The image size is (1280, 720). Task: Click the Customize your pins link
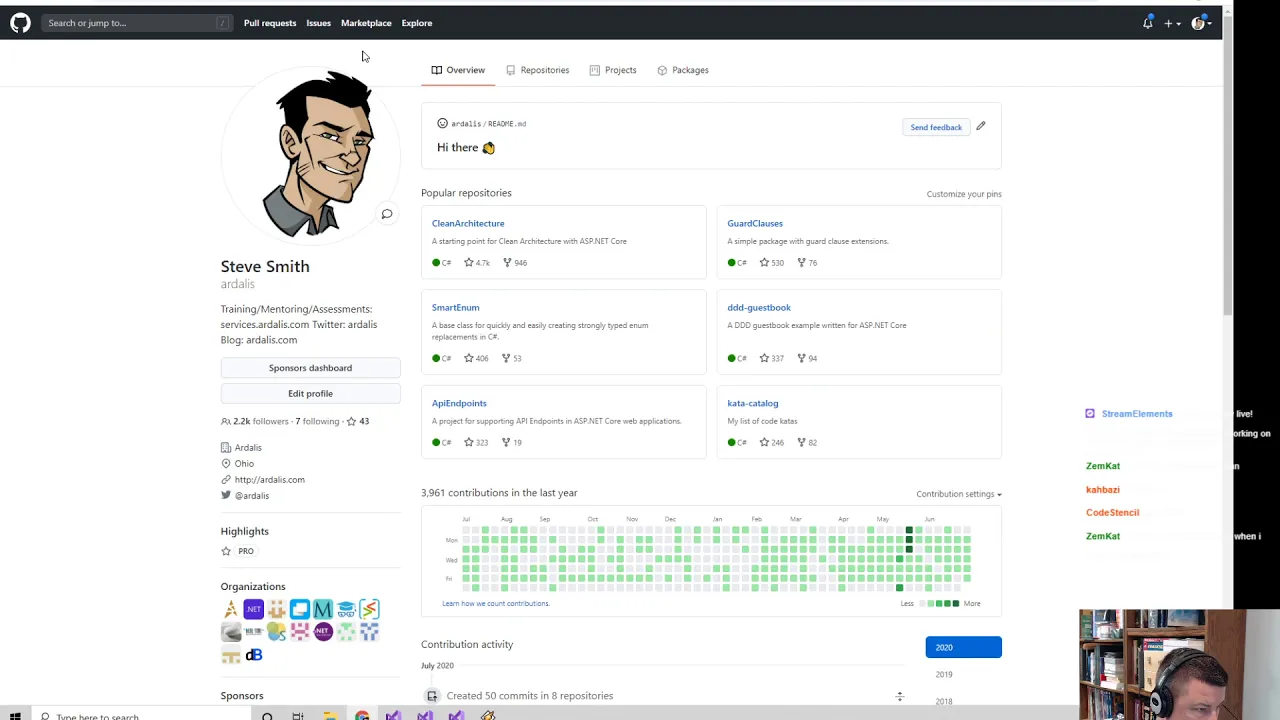964,194
